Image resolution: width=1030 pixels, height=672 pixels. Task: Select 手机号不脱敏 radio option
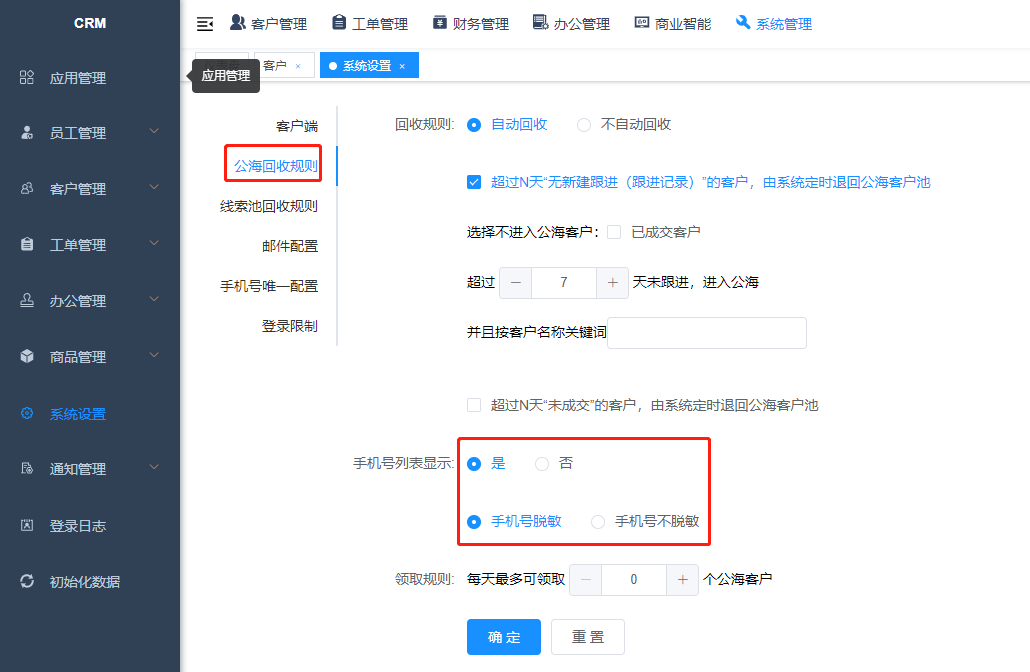point(598,521)
